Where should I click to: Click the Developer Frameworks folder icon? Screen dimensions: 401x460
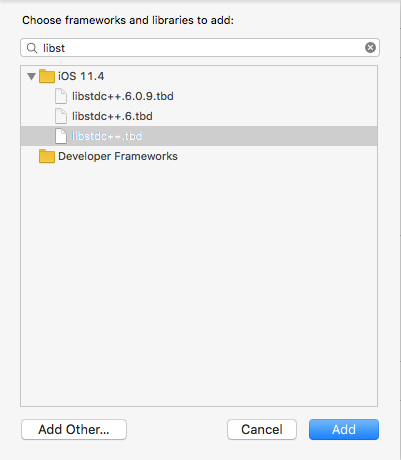click(47, 156)
